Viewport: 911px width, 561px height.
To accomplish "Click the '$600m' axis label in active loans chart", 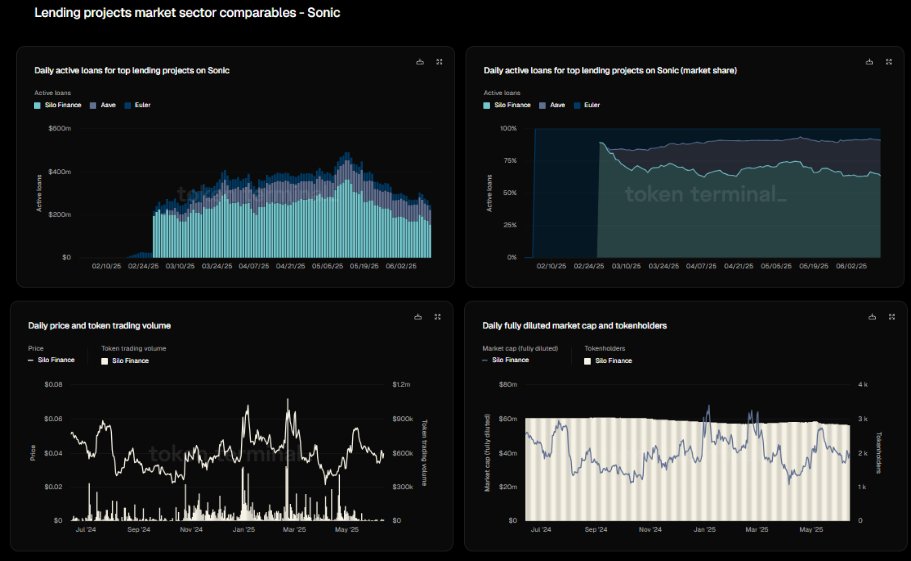I will (59, 128).
